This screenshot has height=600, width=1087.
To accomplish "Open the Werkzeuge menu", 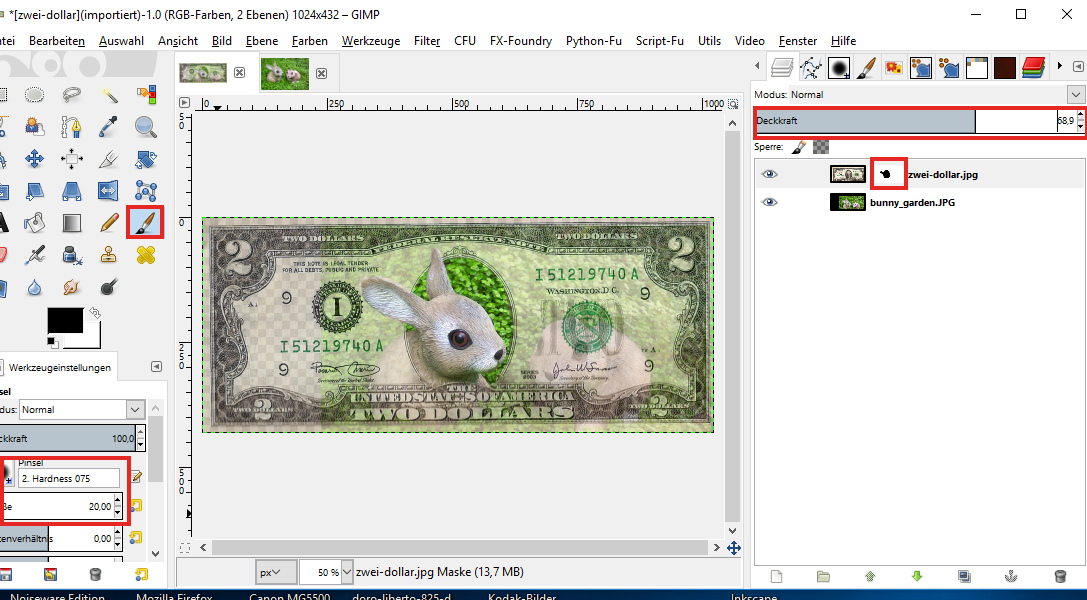I will pyautogui.click(x=370, y=41).
